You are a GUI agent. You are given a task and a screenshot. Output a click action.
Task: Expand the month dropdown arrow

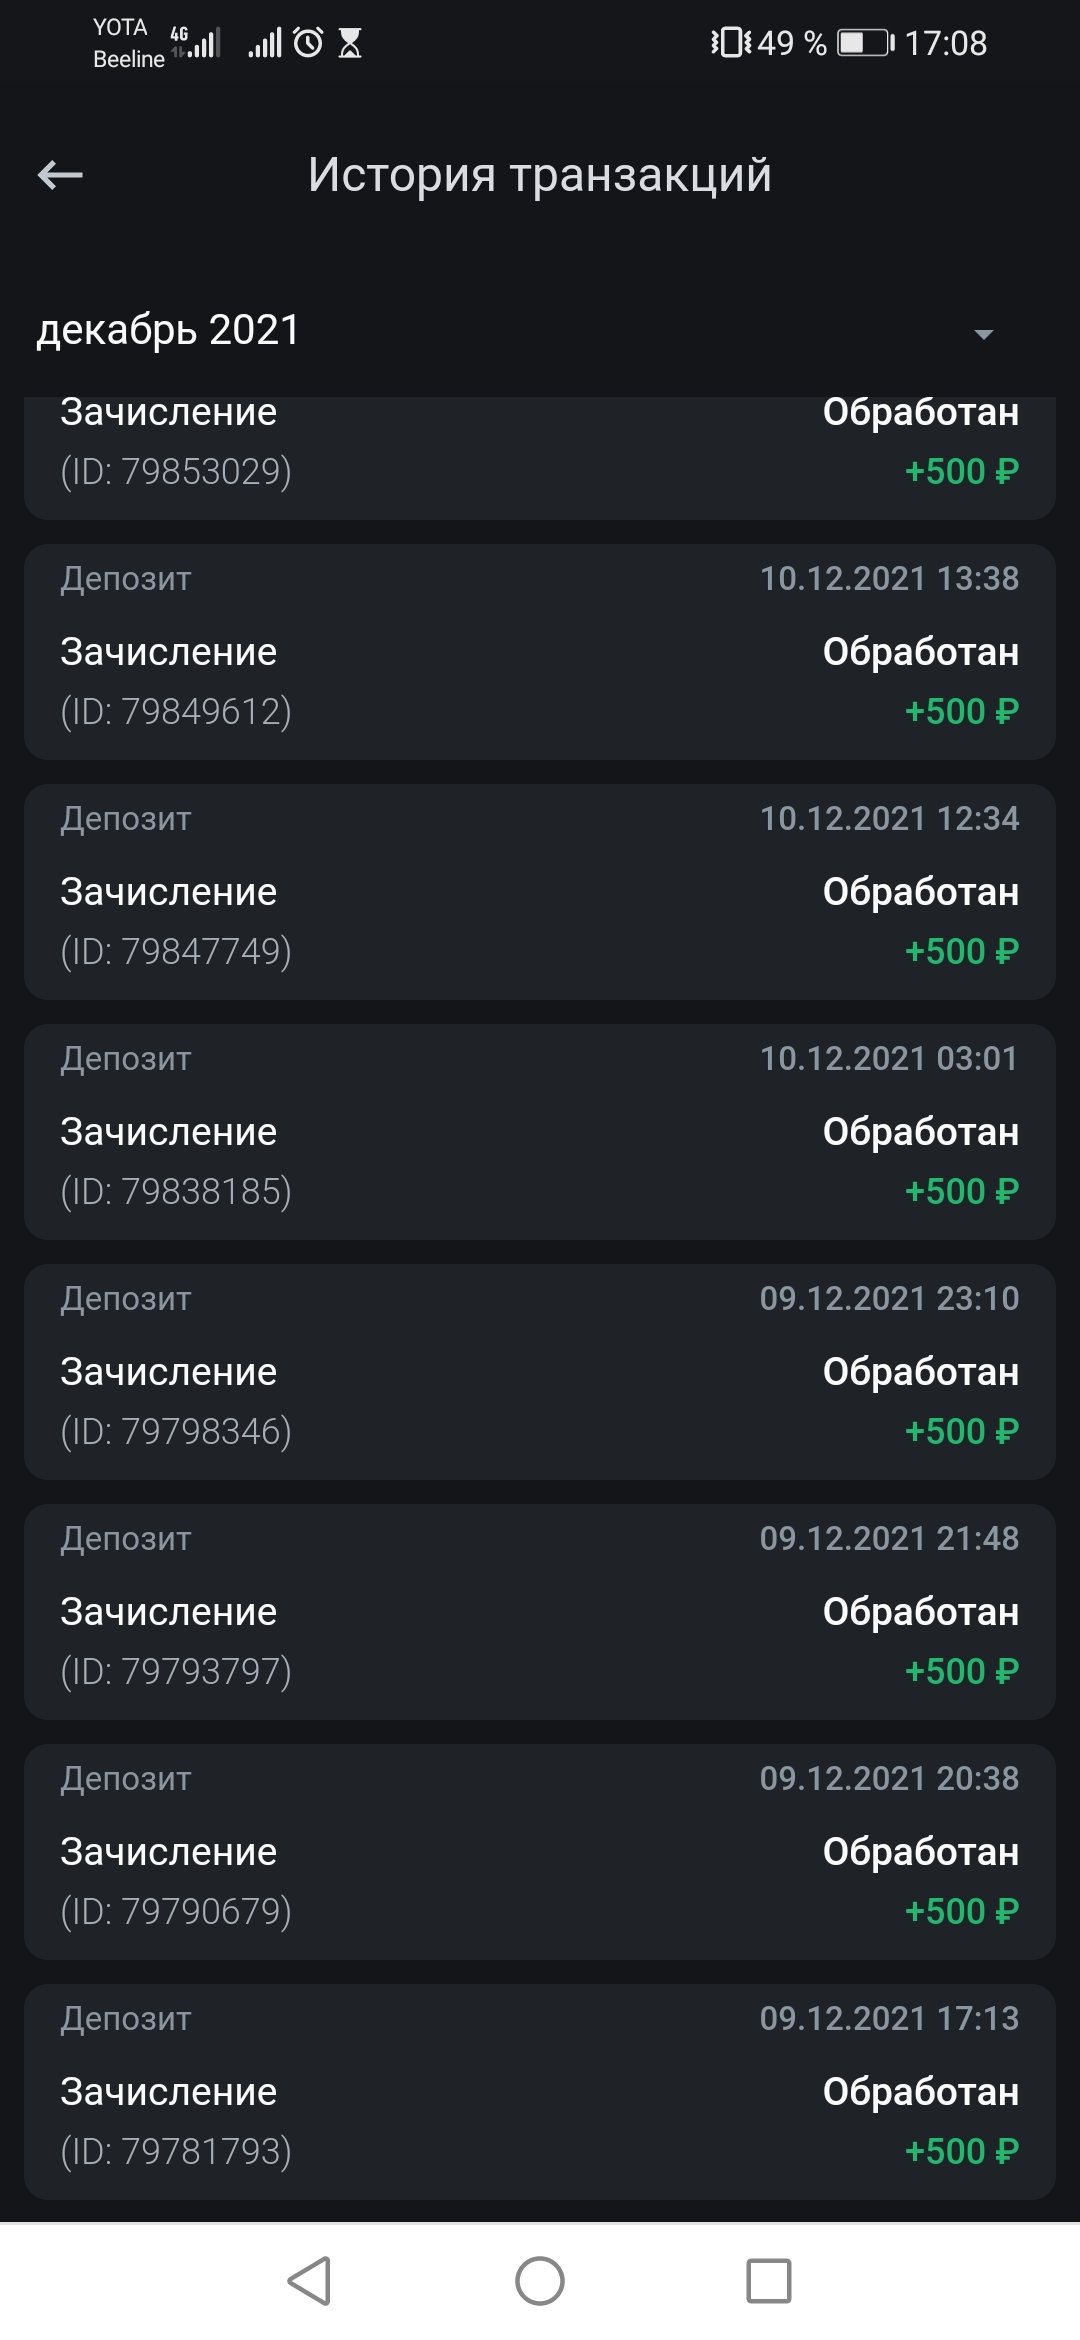[984, 334]
